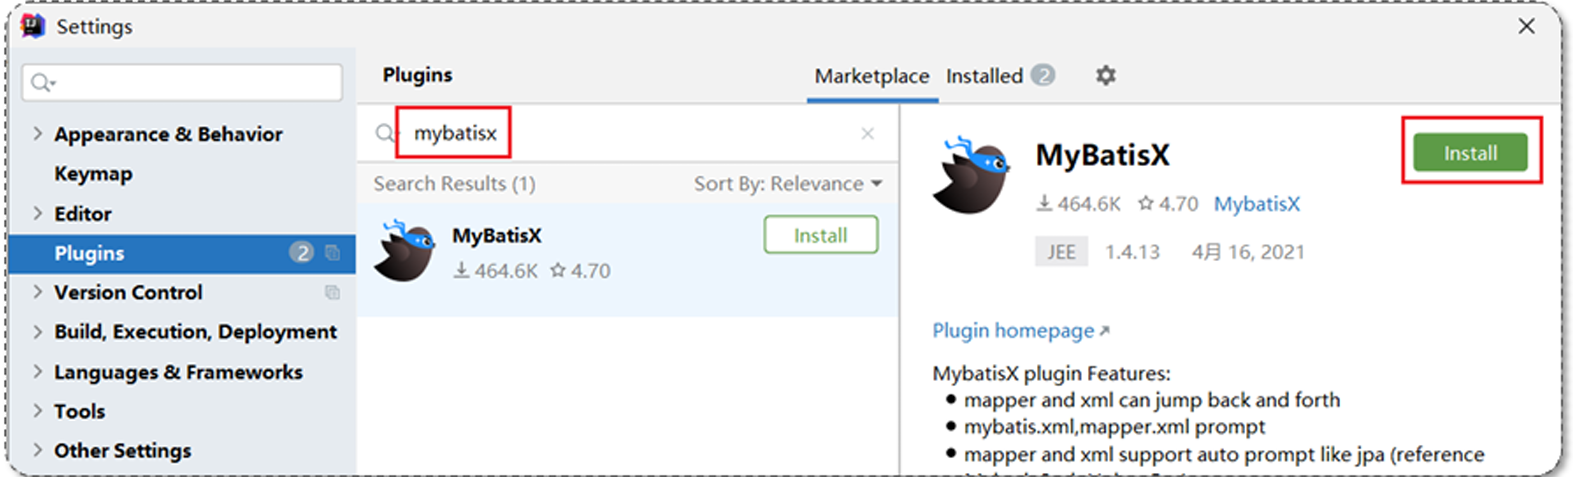This screenshot has height=477, width=1573.
Task: Click the mybatis.xml,mapper.xml prompt bullet
Action: pos(1114,427)
